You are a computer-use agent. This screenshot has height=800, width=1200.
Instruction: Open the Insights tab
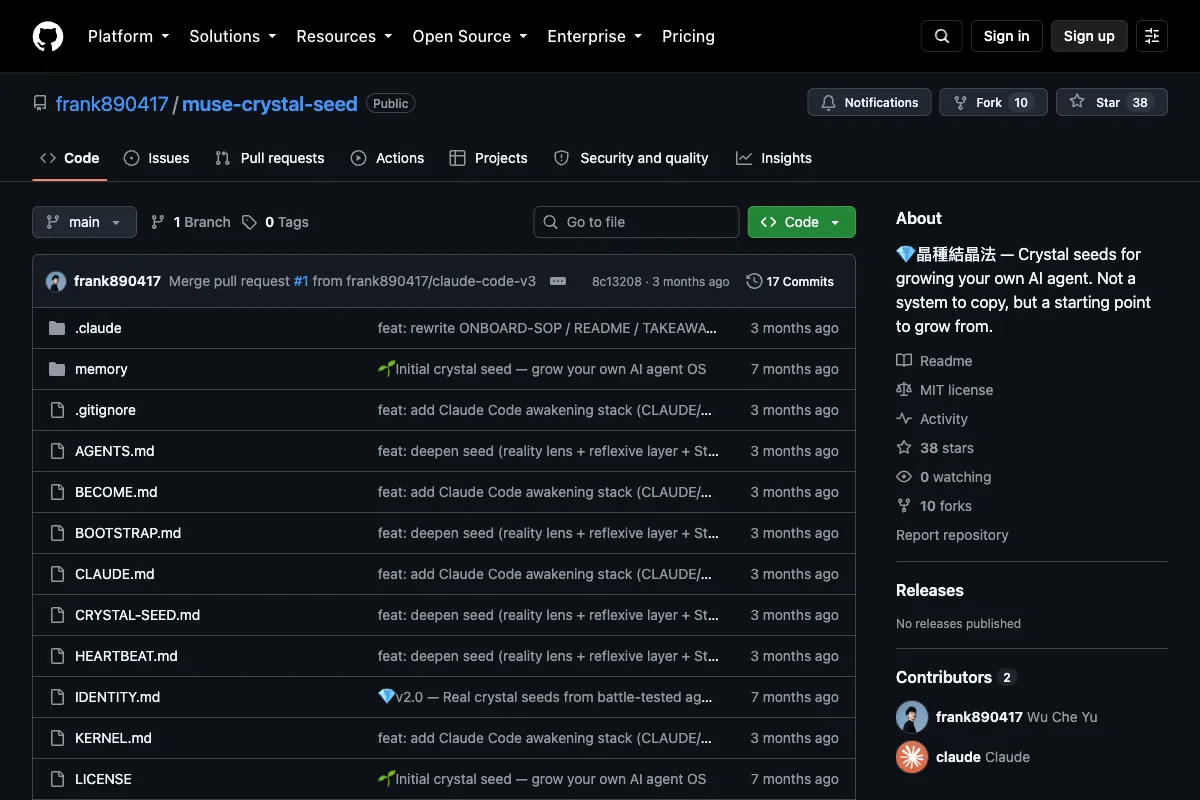(x=774, y=158)
